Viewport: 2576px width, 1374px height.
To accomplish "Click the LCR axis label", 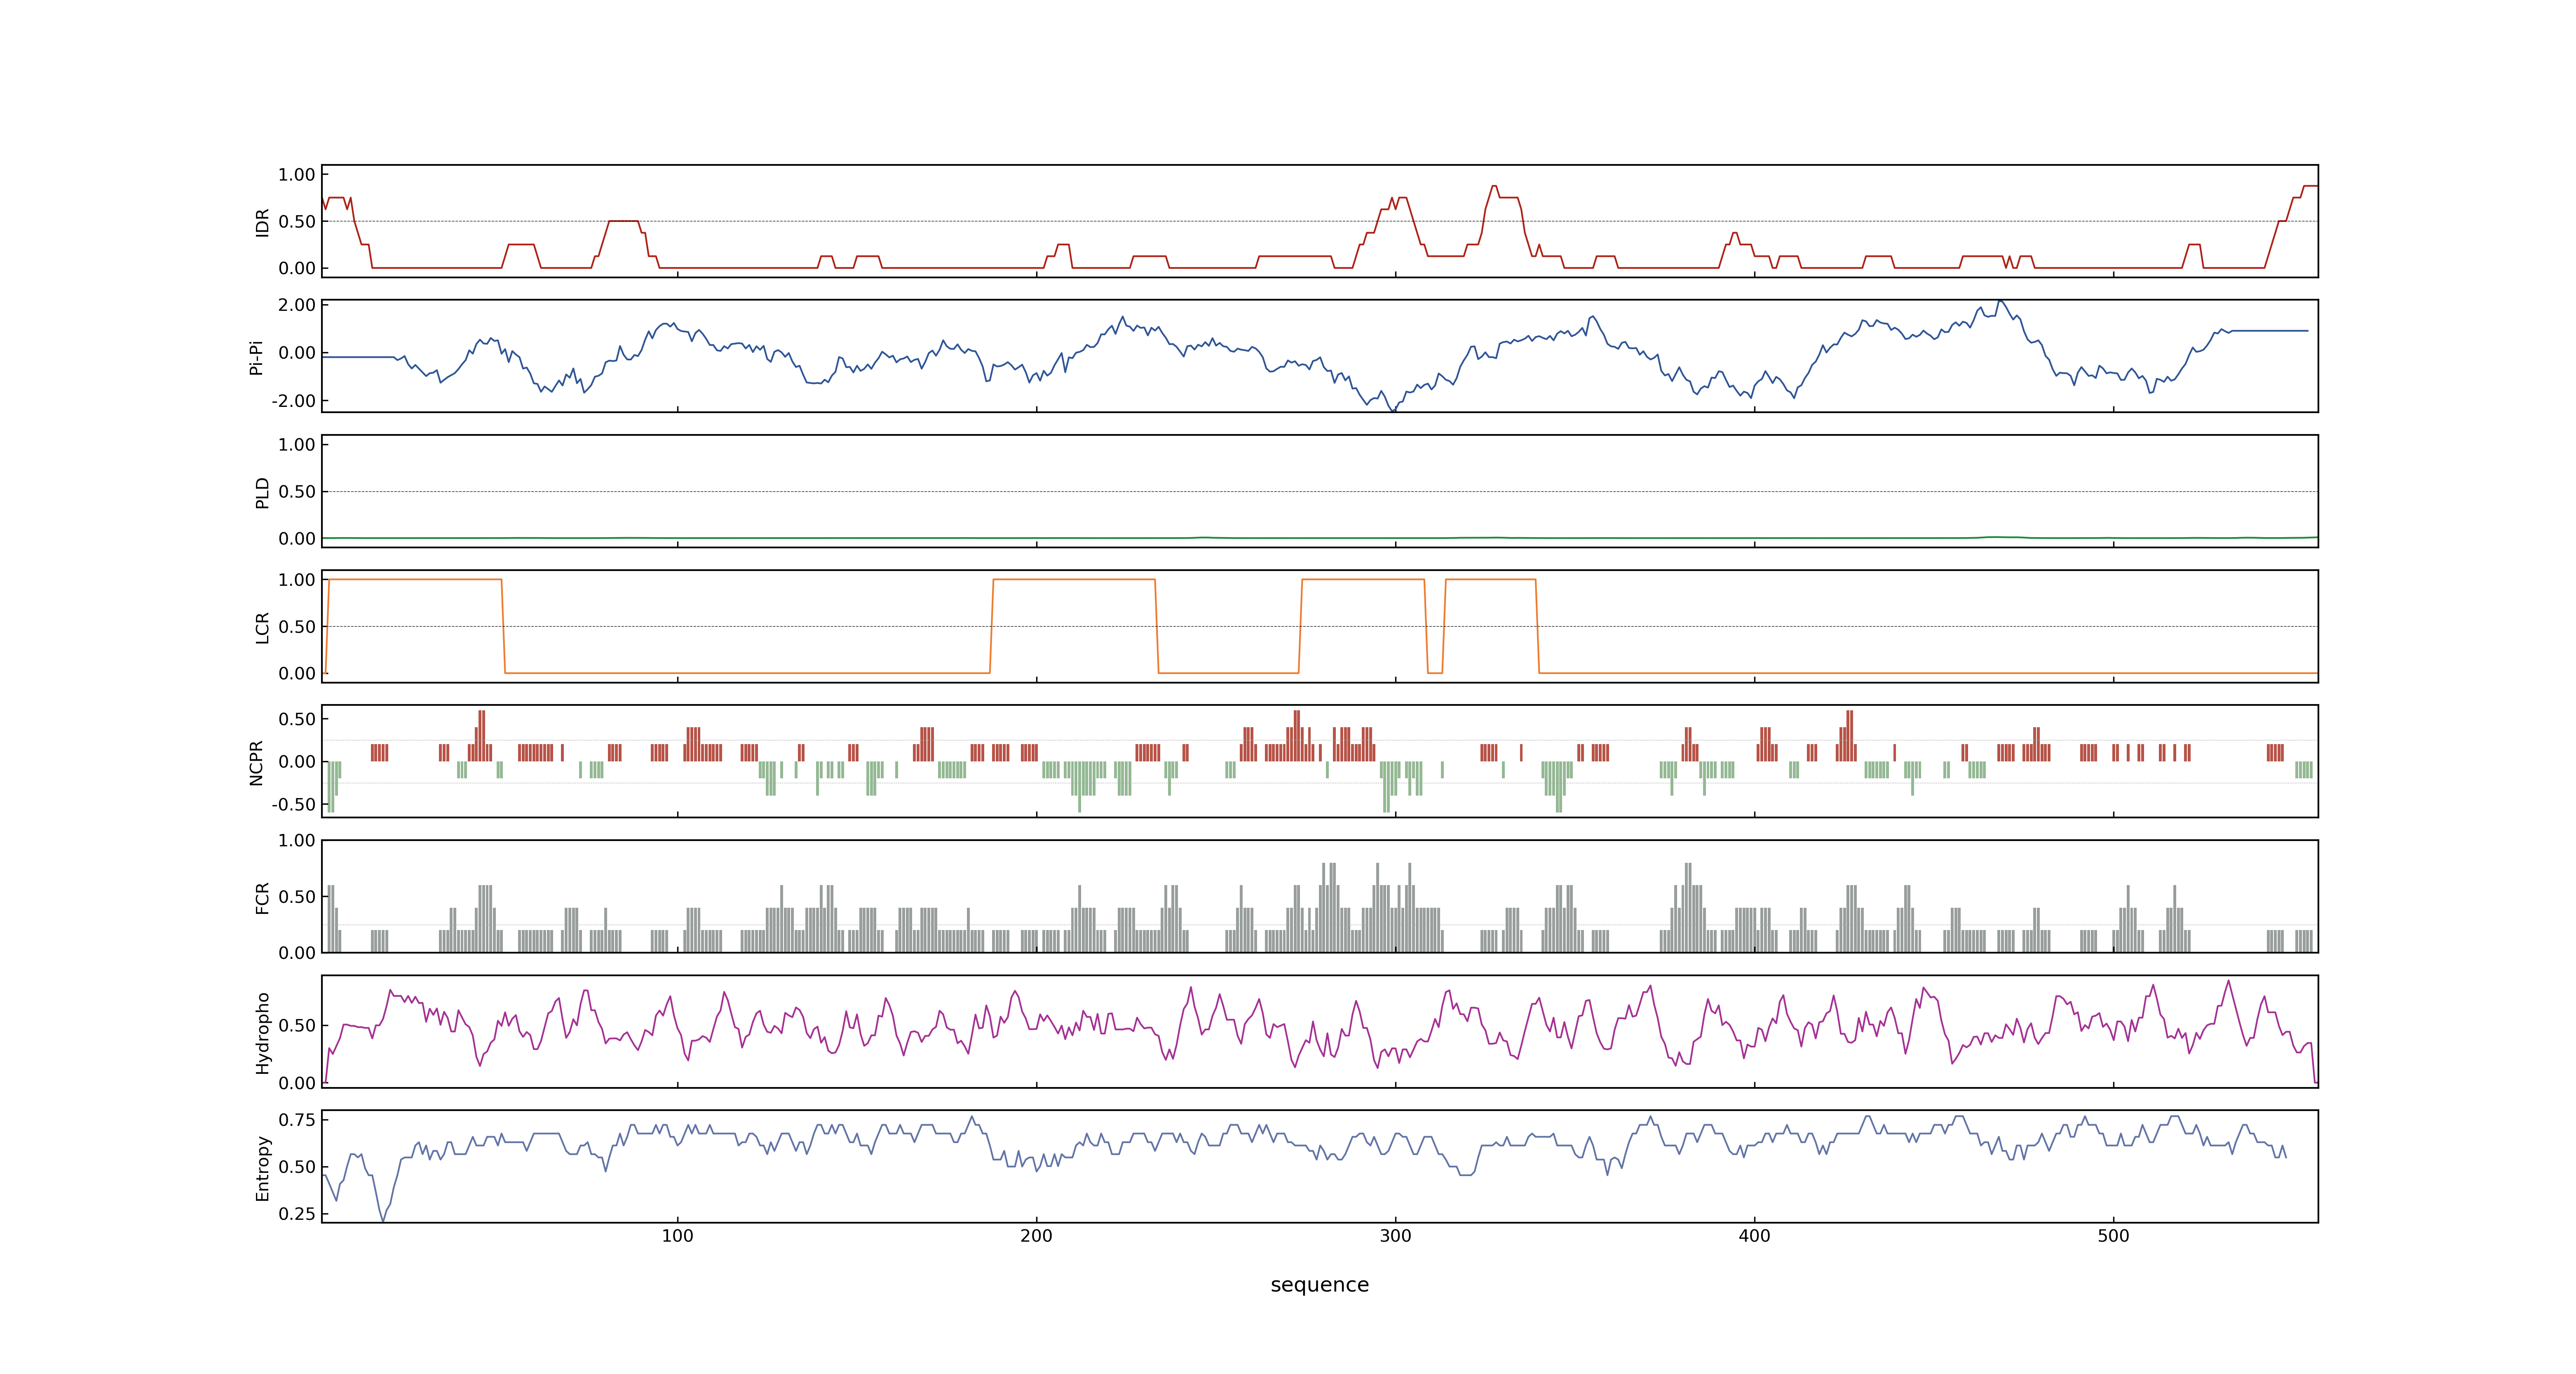I will click(x=262, y=627).
